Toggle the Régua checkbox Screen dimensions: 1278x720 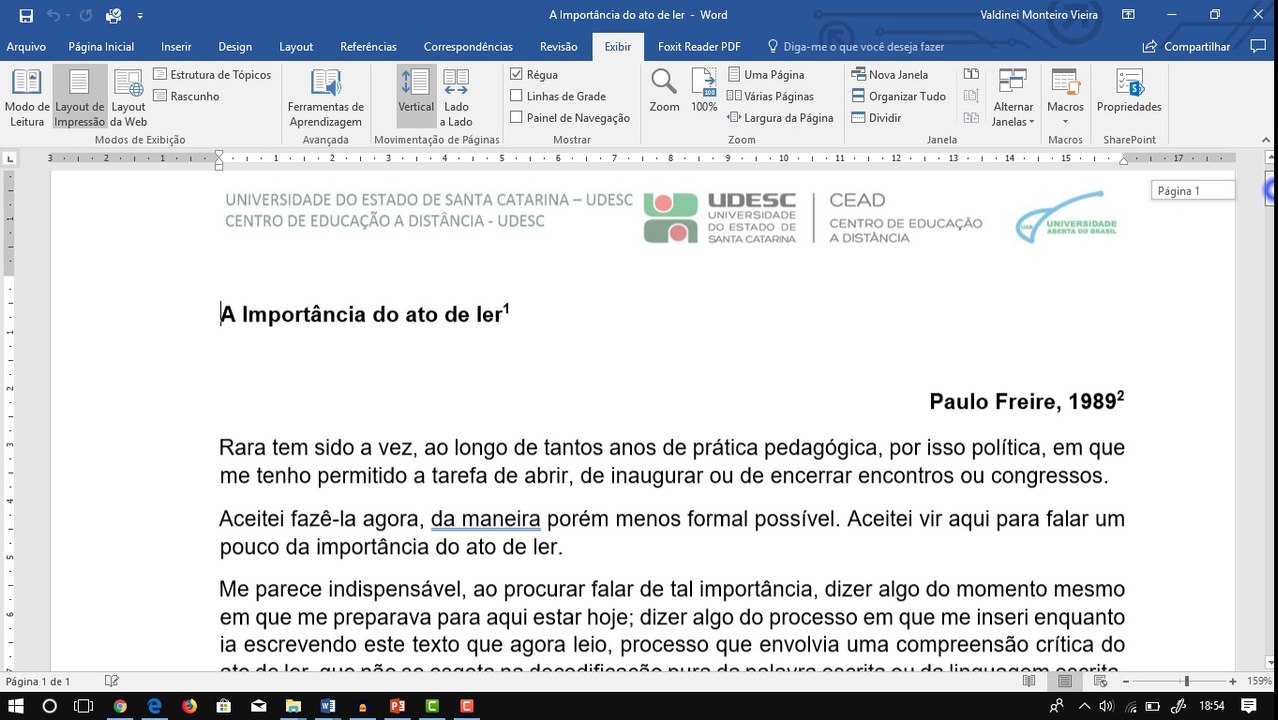click(x=516, y=74)
